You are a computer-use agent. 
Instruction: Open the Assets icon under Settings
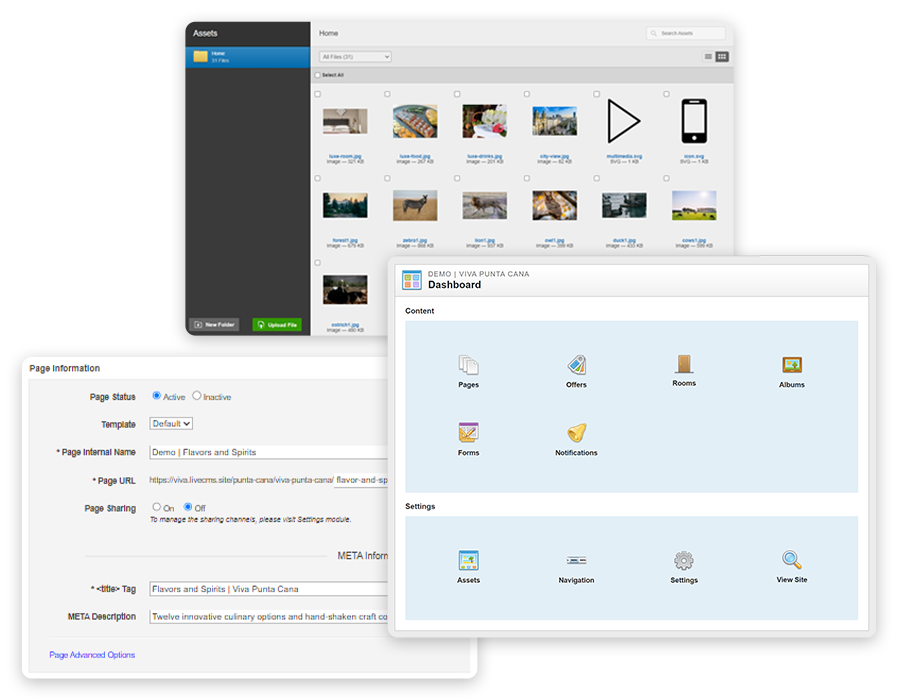point(468,562)
